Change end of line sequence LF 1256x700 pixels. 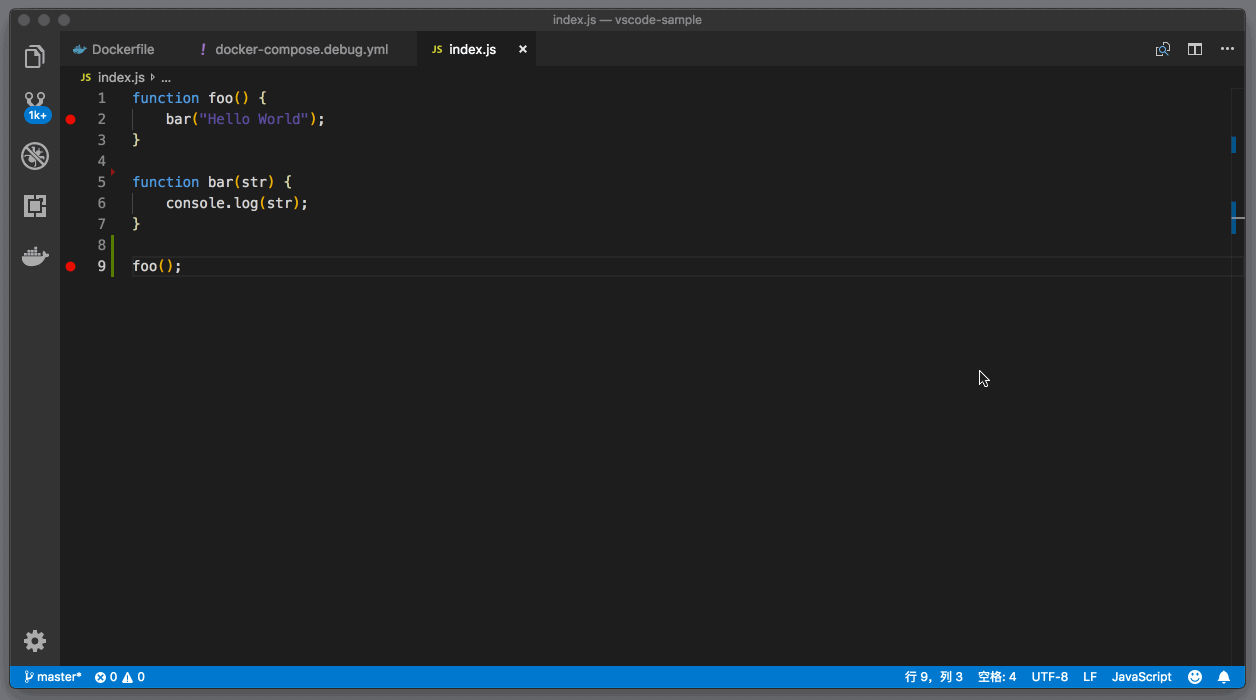(1090, 677)
